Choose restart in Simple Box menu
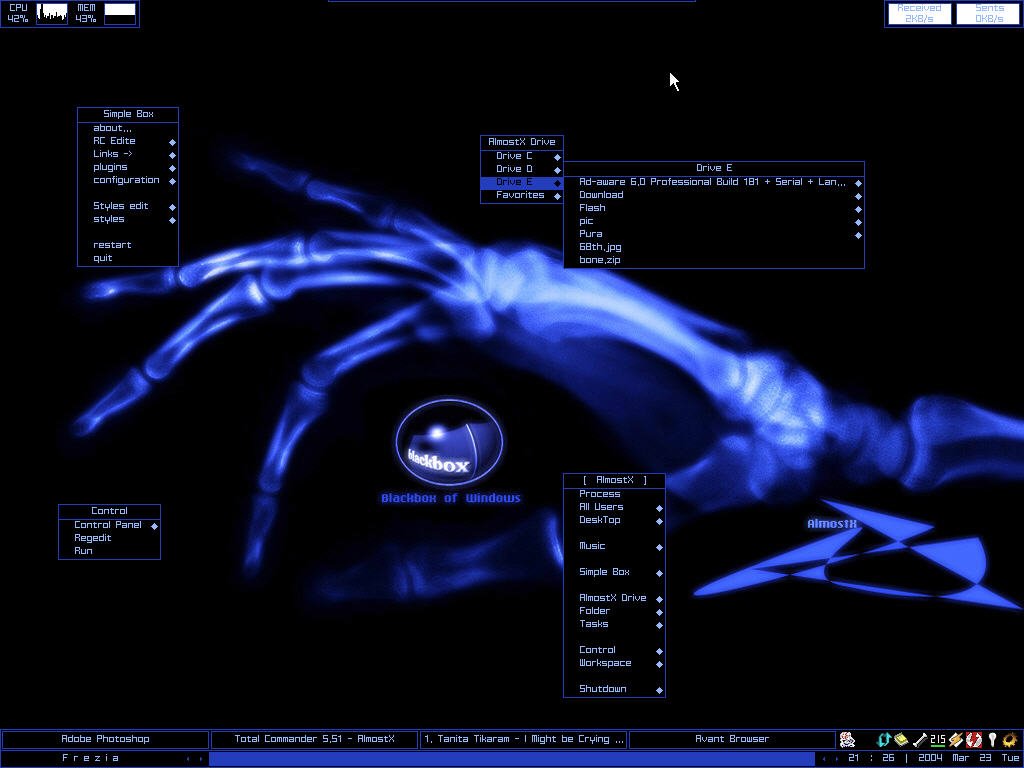Viewport: 1024px width, 768px height. [x=128, y=246]
